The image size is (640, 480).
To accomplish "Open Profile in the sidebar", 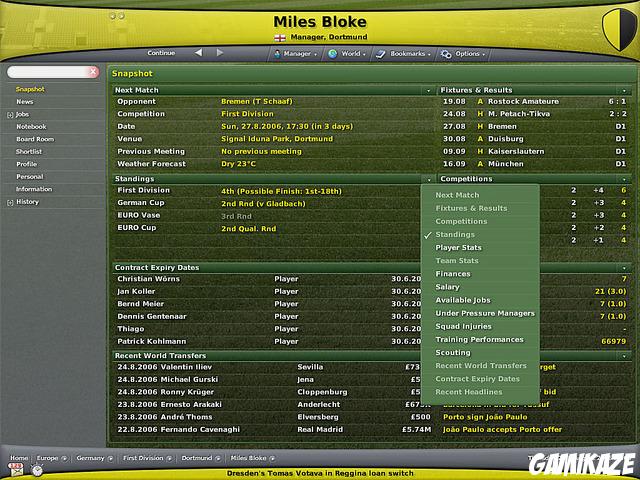I will click(x=27, y=164).
